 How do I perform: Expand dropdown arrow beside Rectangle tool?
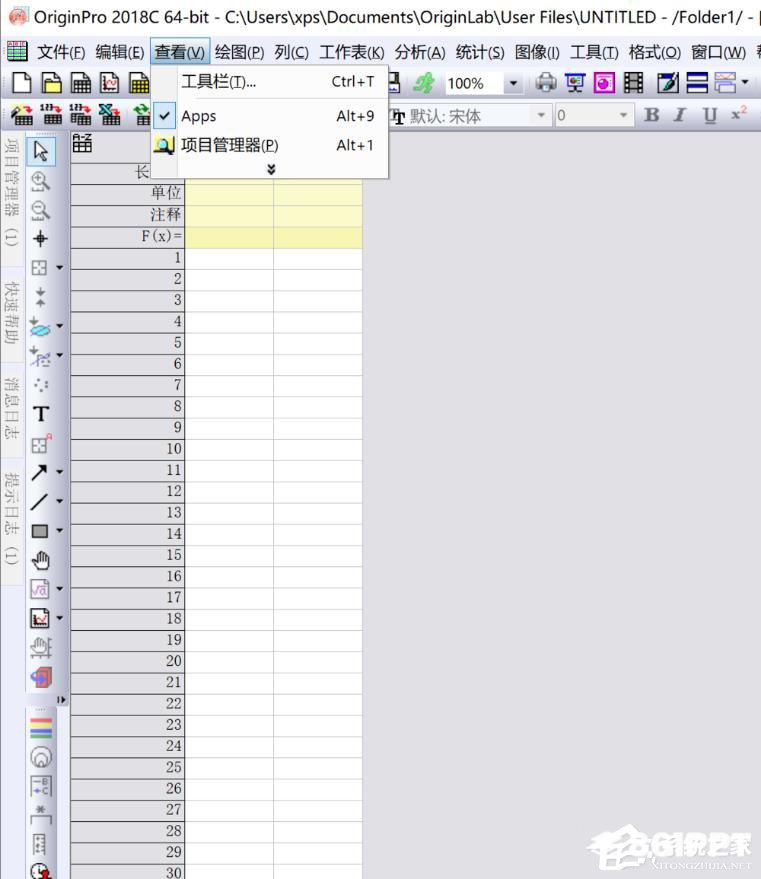(59, 530)
